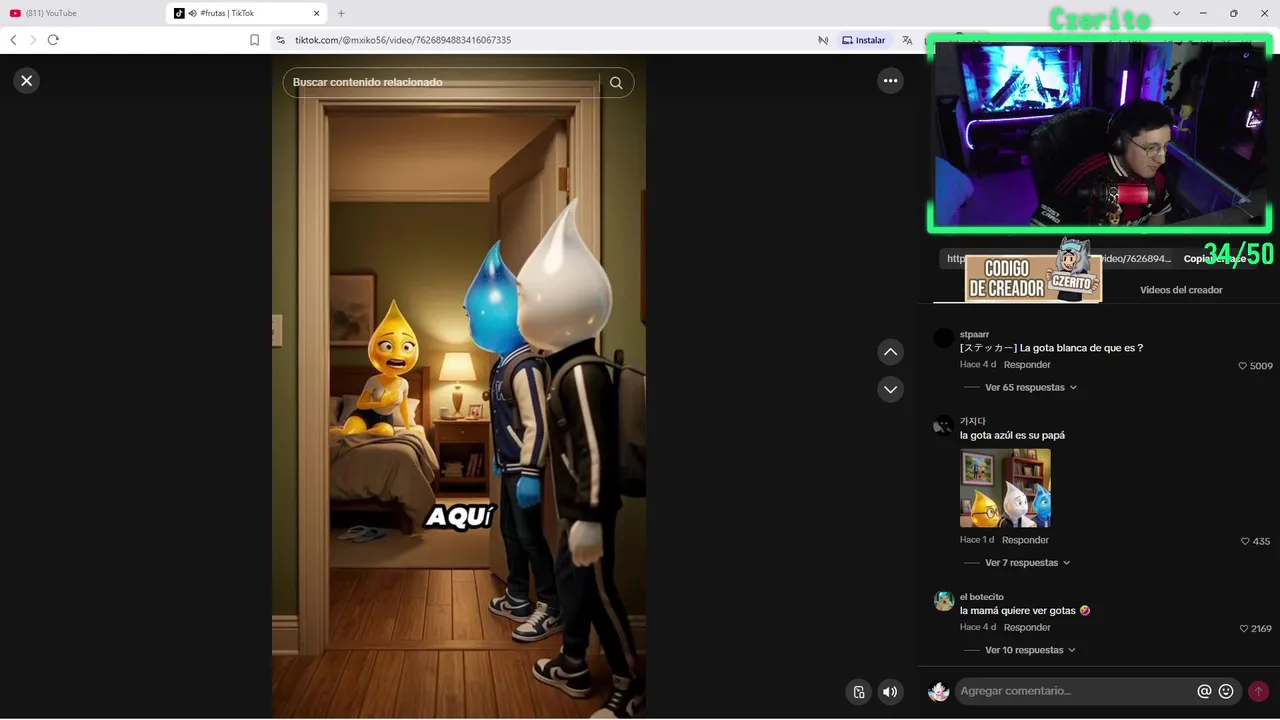This screenshot has height=720, width=1280.
Task: Go back with the browser back arrow
Action: tap(13, 40)
